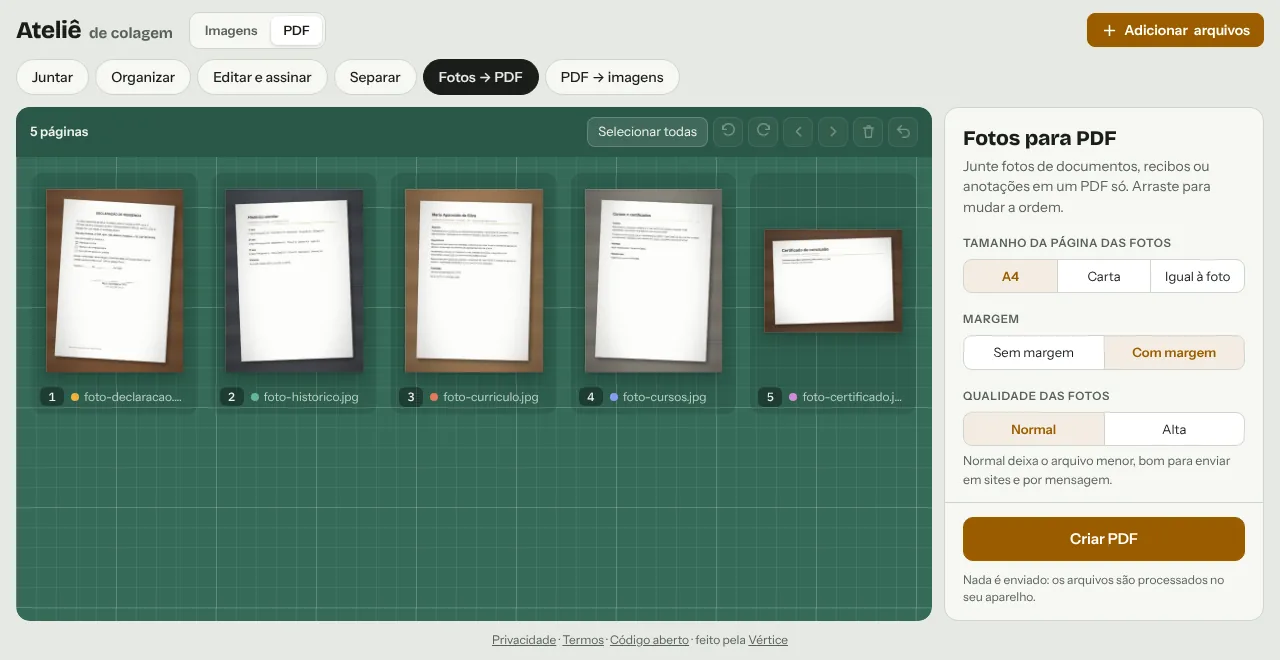The image size is (1280, 660).
Task: Set photo quality to Normal
Action: point(1034,430)
